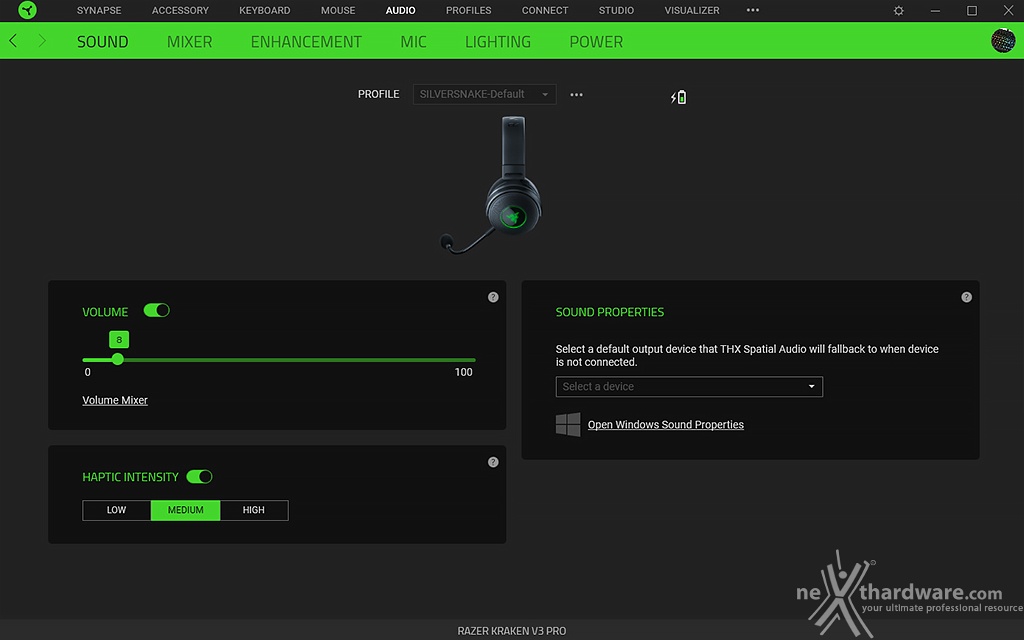Click the SOUND PROPERTIES heading
This screenshot has height=640, width=1024.
click(610, 312)
